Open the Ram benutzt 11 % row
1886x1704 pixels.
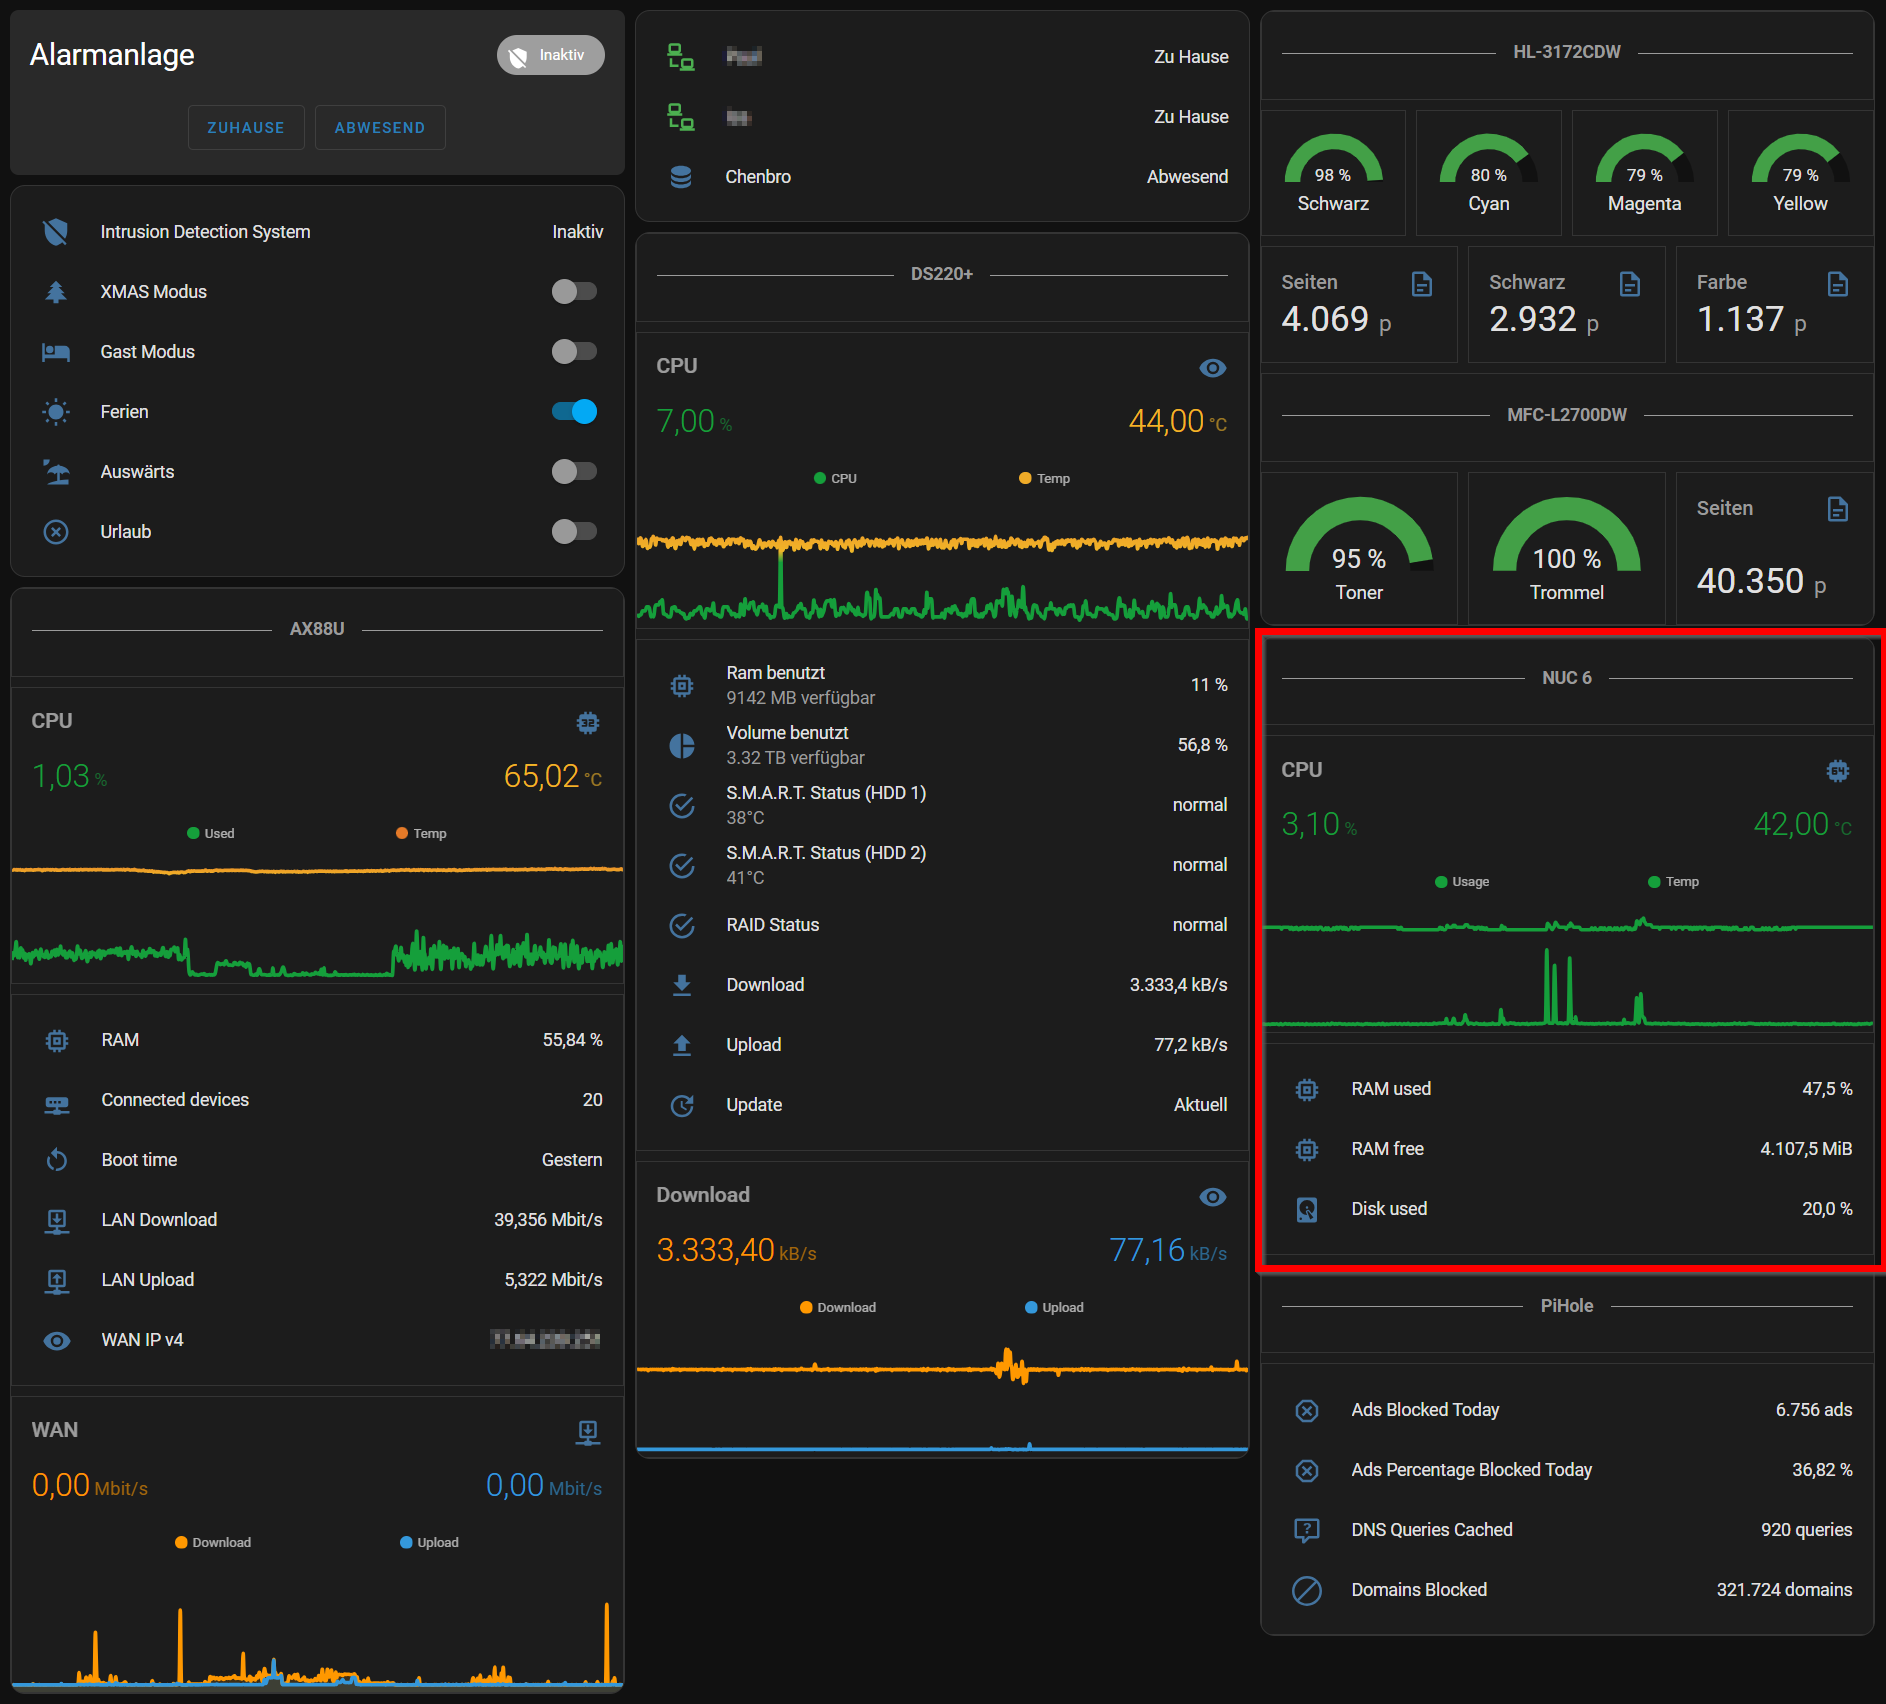[942, 685]
